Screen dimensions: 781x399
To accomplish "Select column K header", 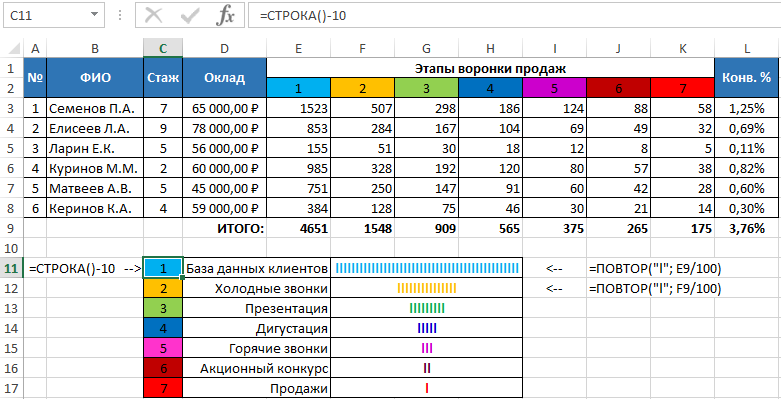I will click(x=682, y=48).
